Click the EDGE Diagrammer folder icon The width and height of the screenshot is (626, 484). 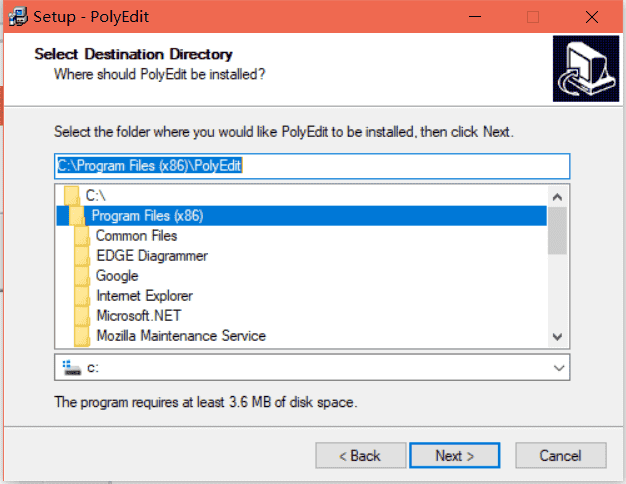82,256
